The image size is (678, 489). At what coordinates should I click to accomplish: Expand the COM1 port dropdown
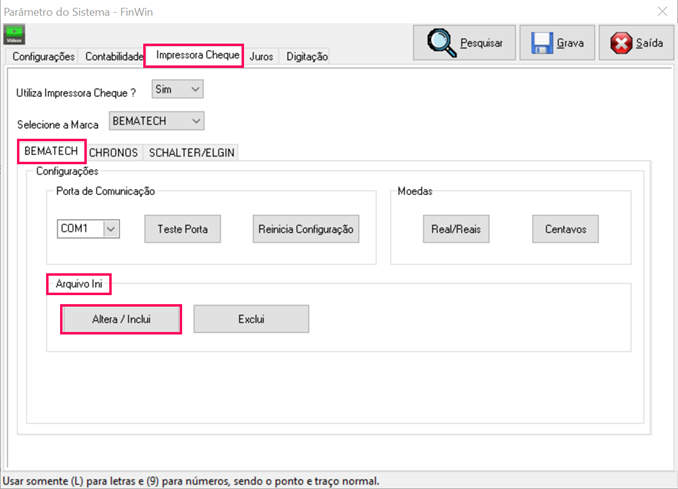tap(110, 229)
